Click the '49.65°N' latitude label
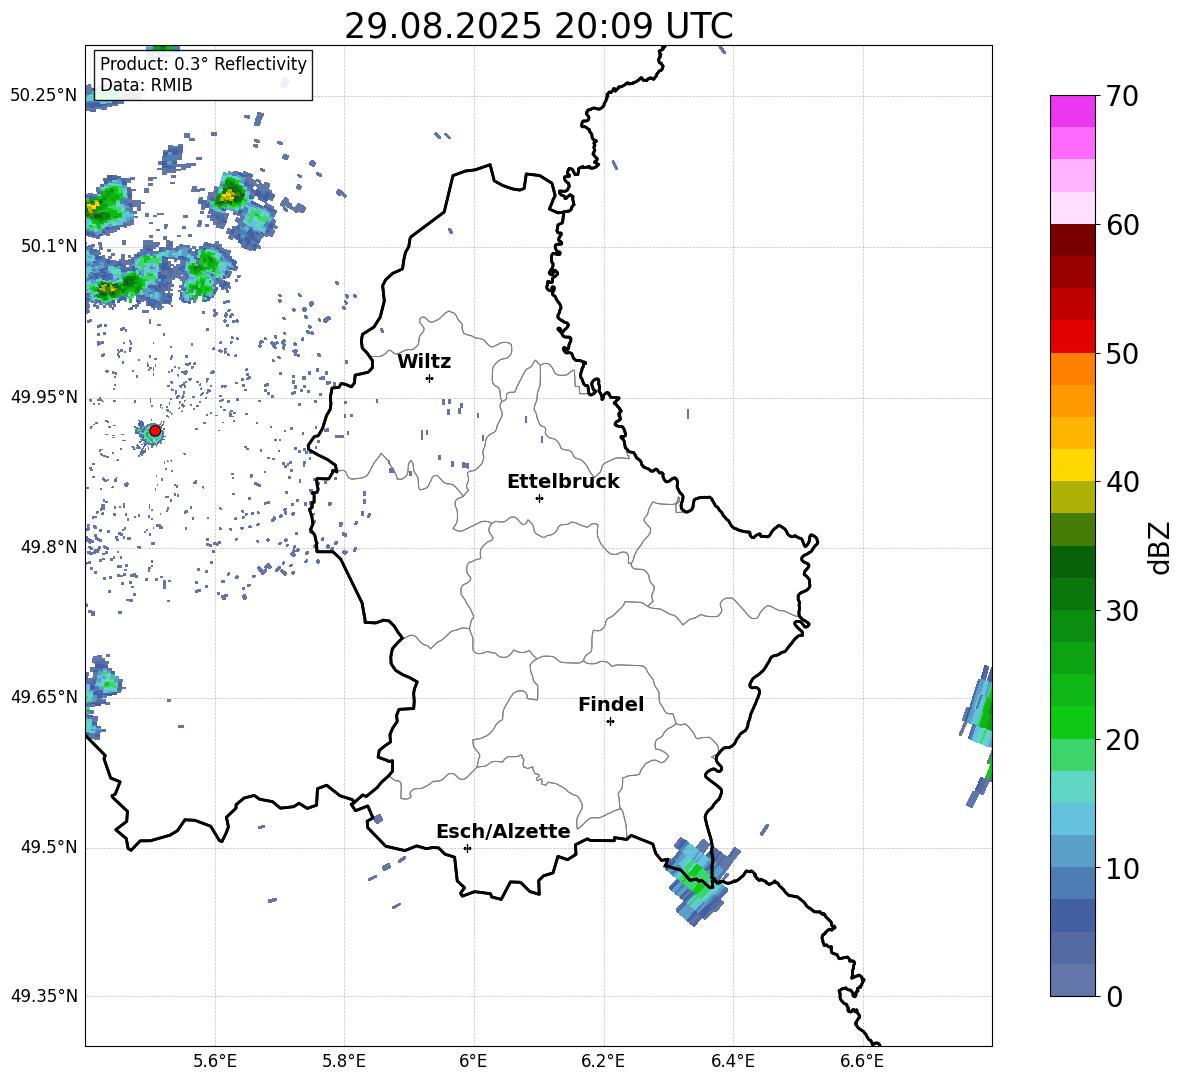The height and width of the screenshot is (1081, 1184). (x=44, y=696)
